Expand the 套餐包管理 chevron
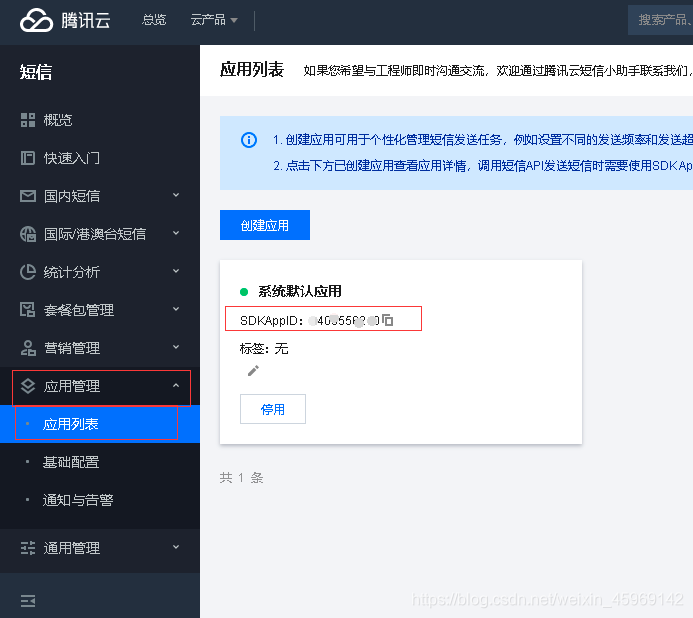The image size is (693, 618). coord(176,309)
